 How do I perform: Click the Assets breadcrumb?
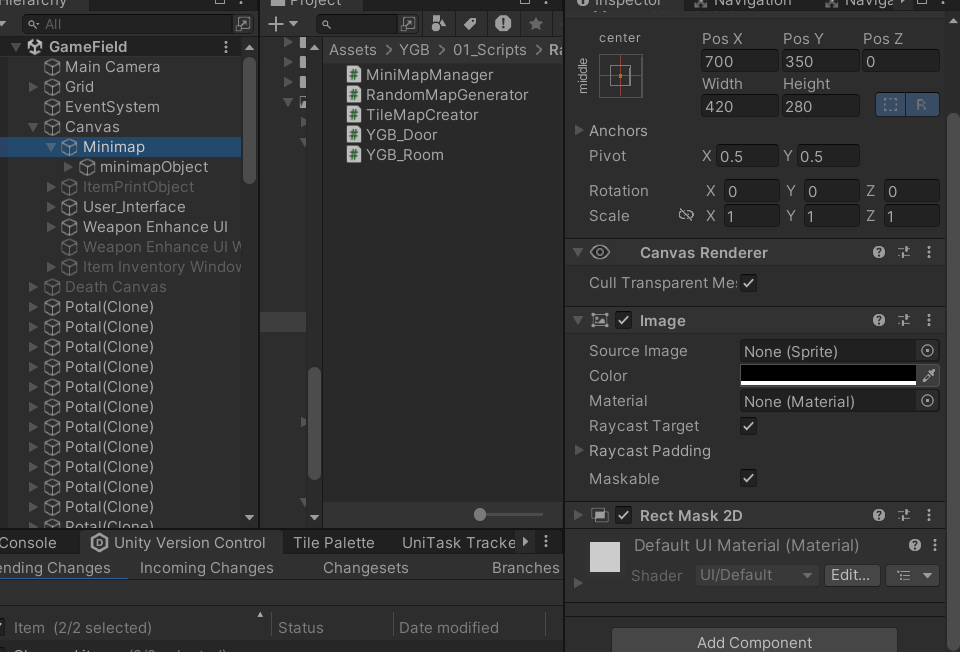(x=353, y=50)
